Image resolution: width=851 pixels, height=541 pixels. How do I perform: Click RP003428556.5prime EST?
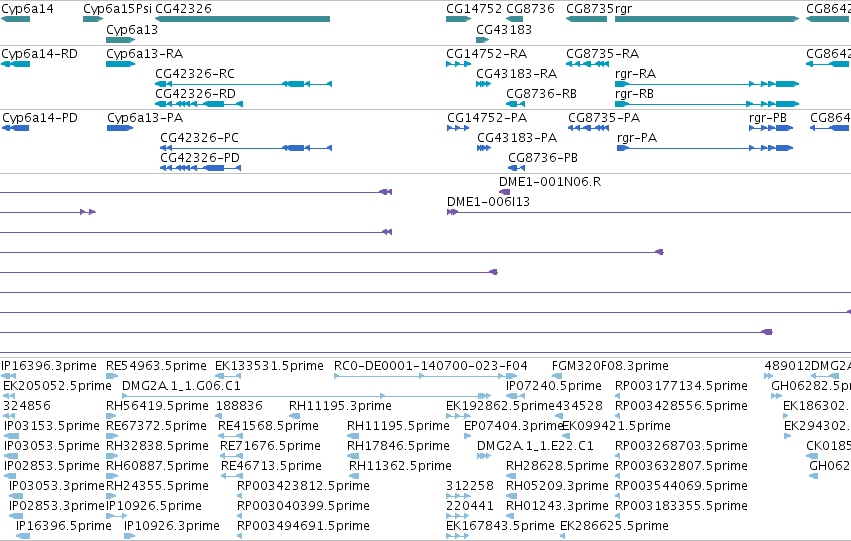617,416
